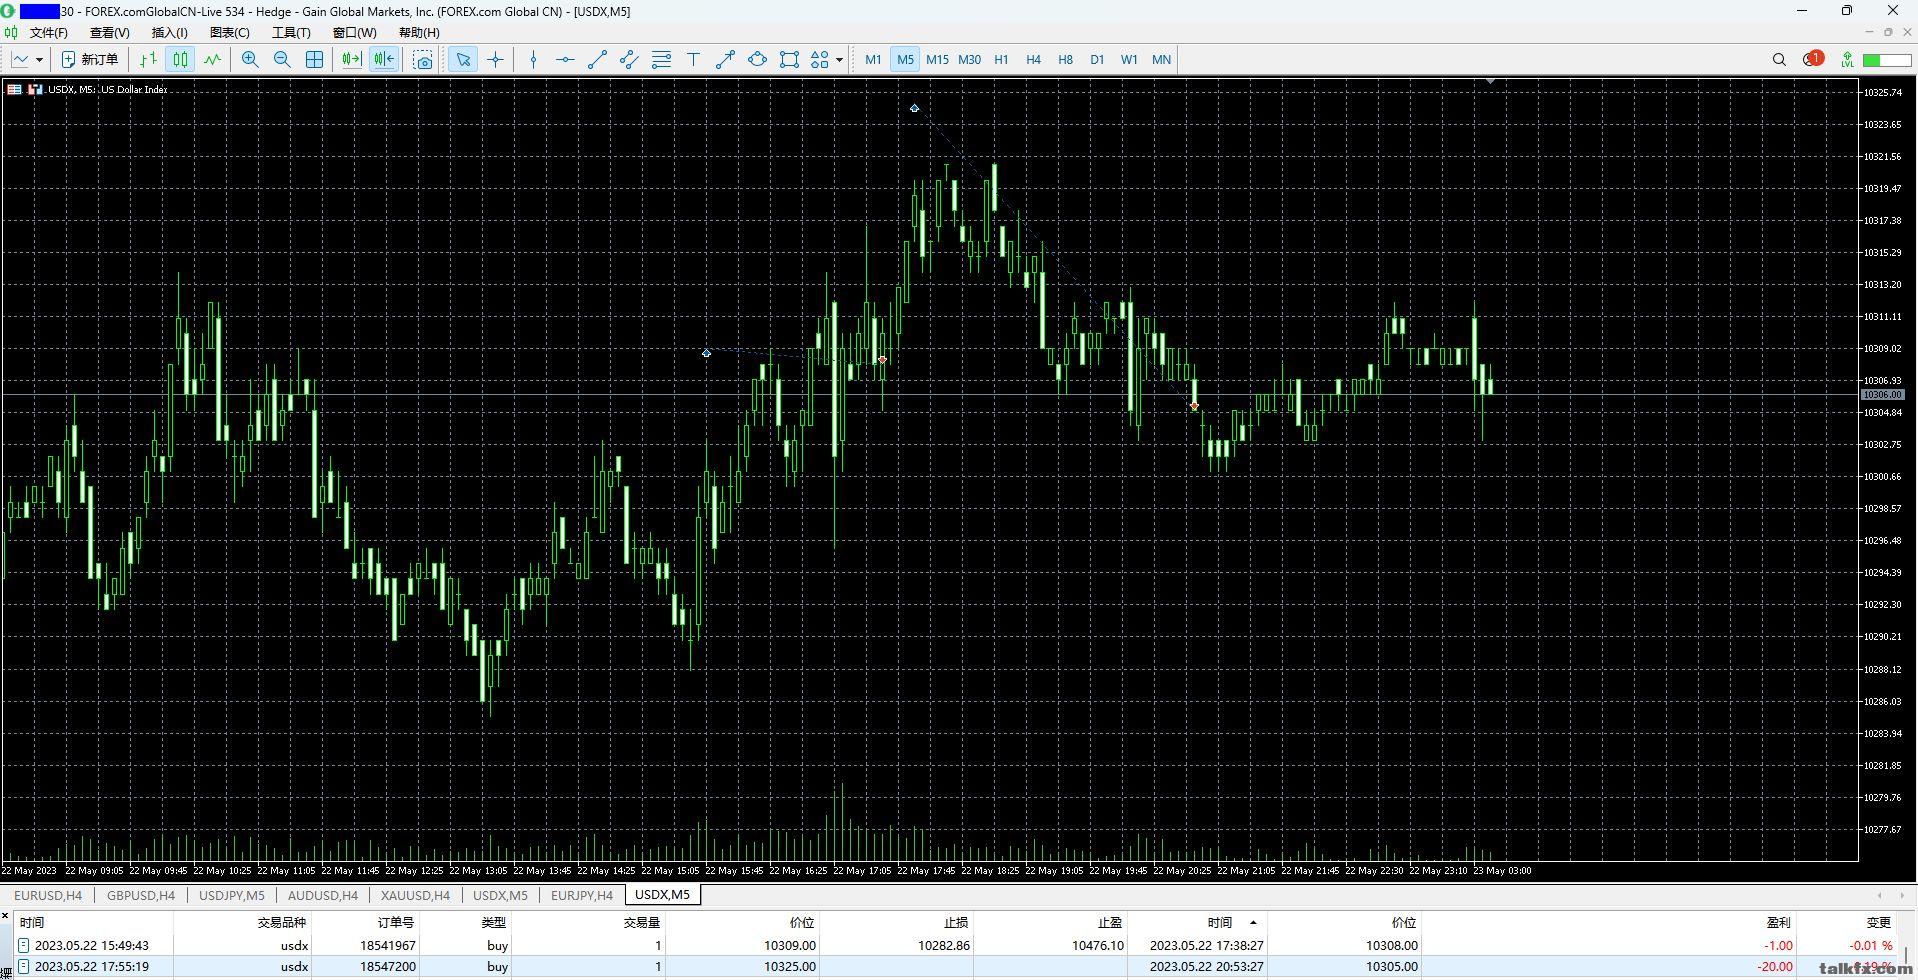This screenshot has height=980, width=1918.
Task: Switch timeframe to H8
Action: click(1065, 60)
